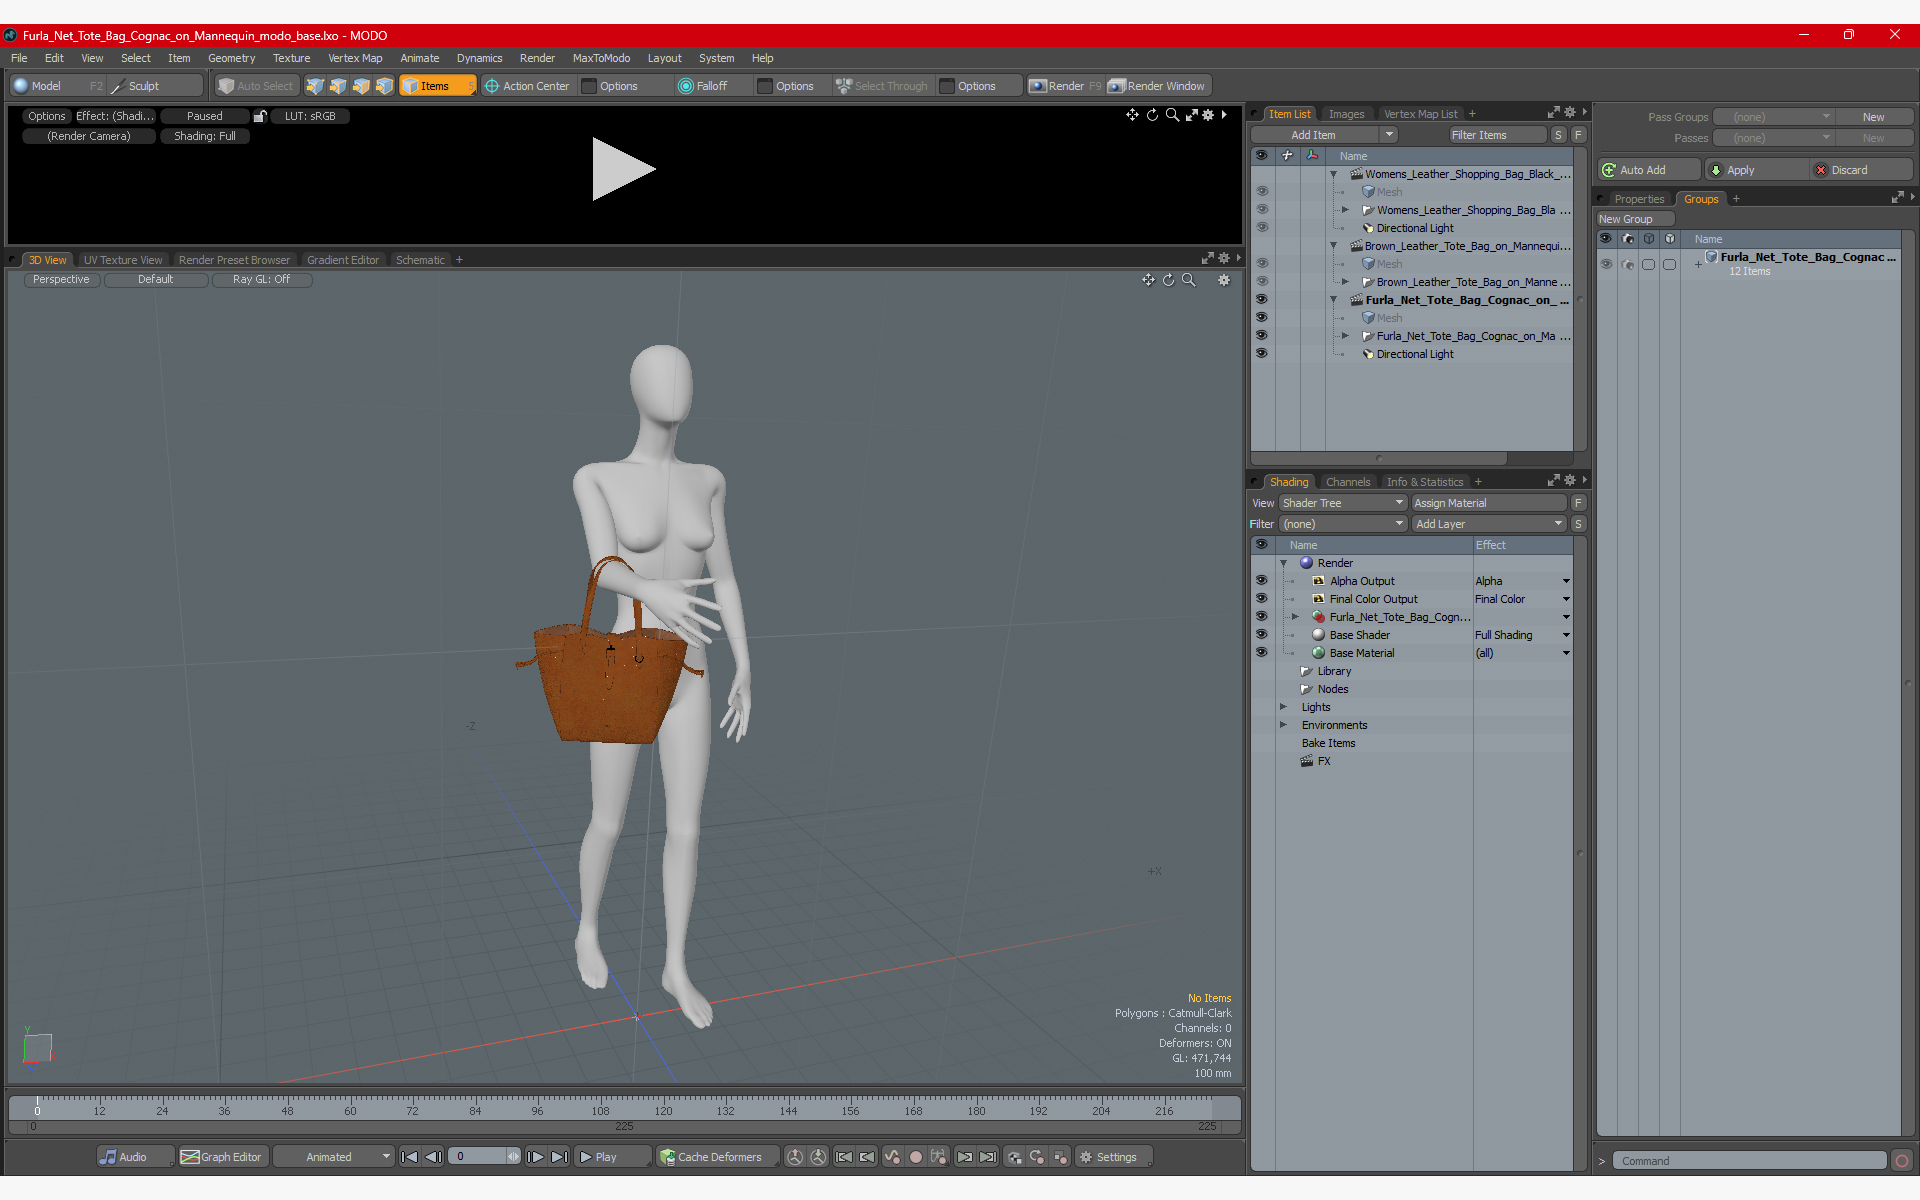Step forward one frame
This screenshot has height=1200, width=1920.
[536, 1157]
